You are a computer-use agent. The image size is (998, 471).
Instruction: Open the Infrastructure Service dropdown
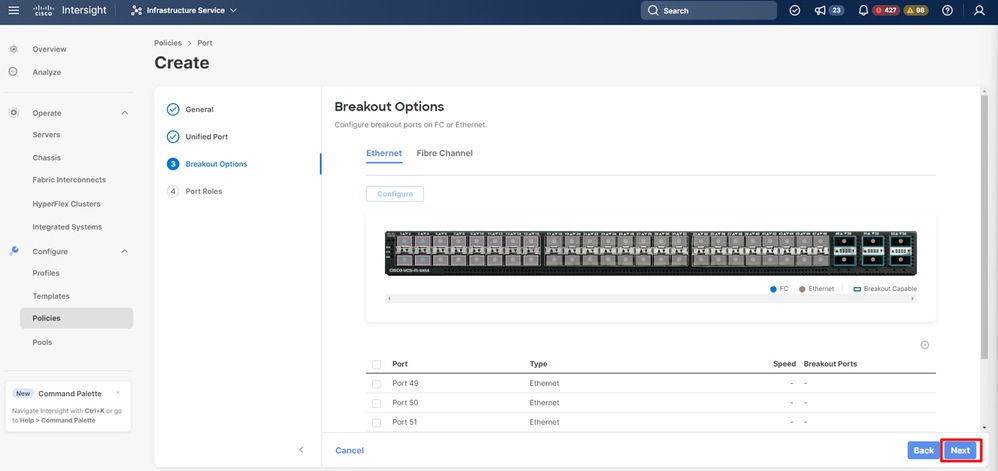point(184,11)
